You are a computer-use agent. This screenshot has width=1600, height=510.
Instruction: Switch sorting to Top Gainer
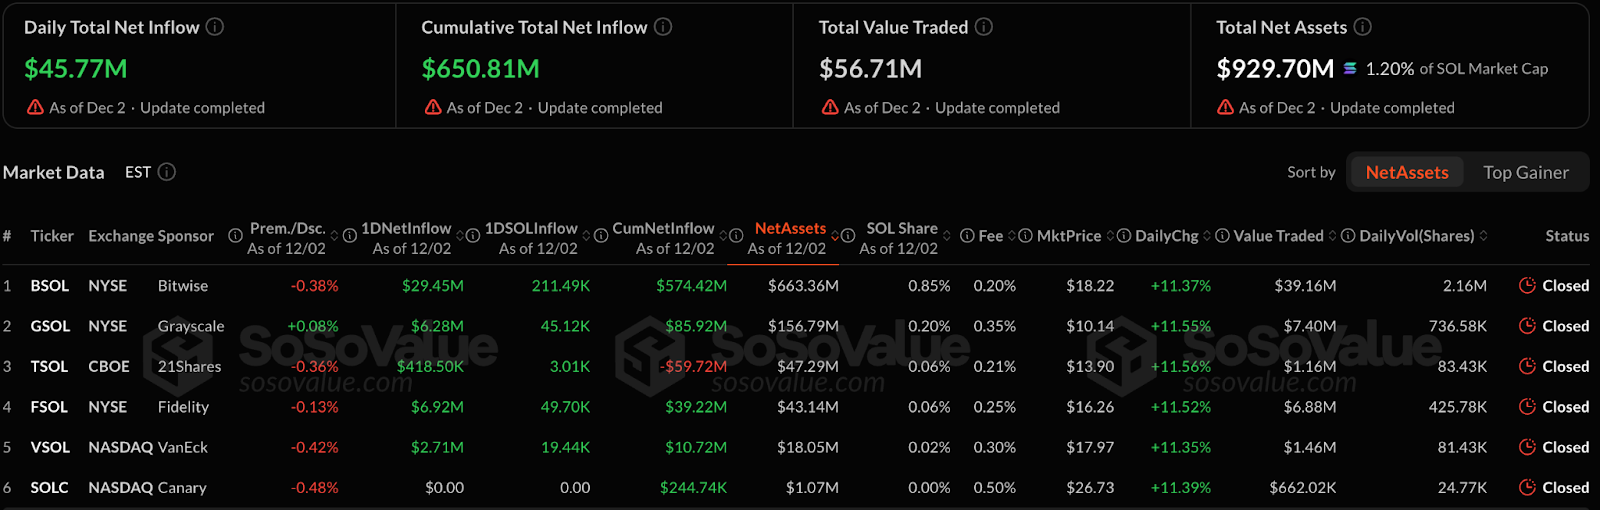(1526, 172)
